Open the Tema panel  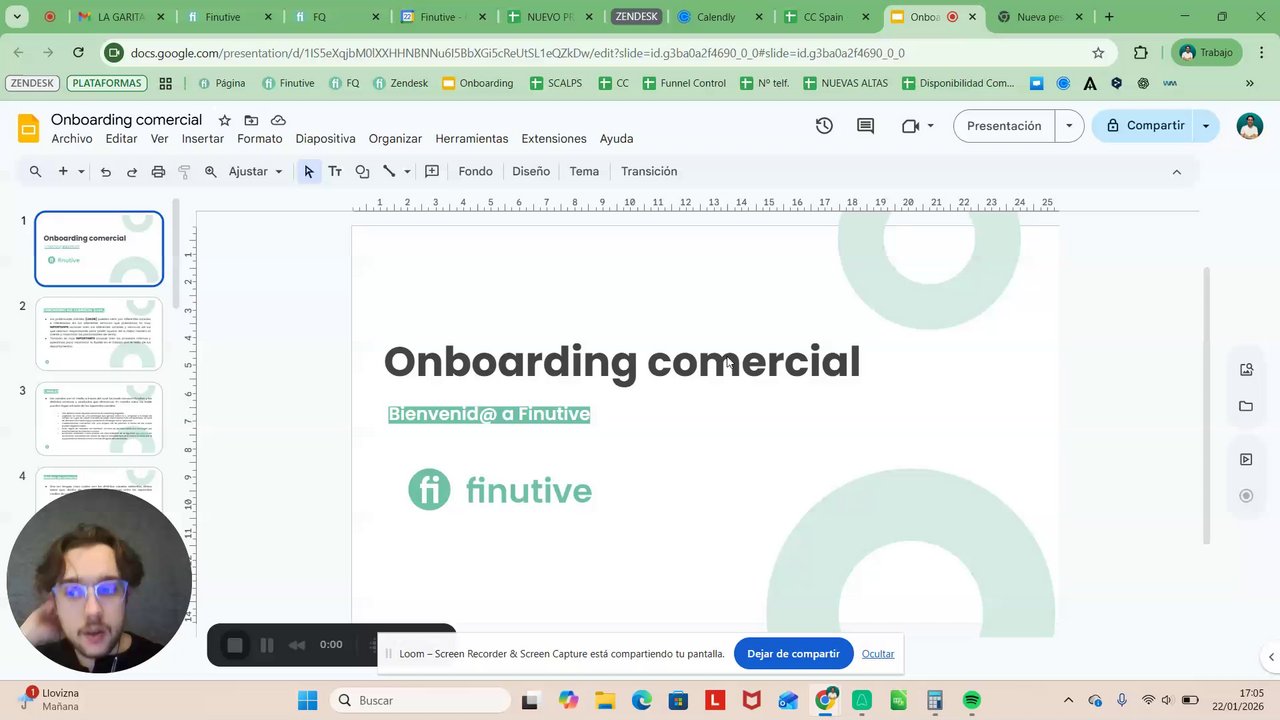[584, 172]
